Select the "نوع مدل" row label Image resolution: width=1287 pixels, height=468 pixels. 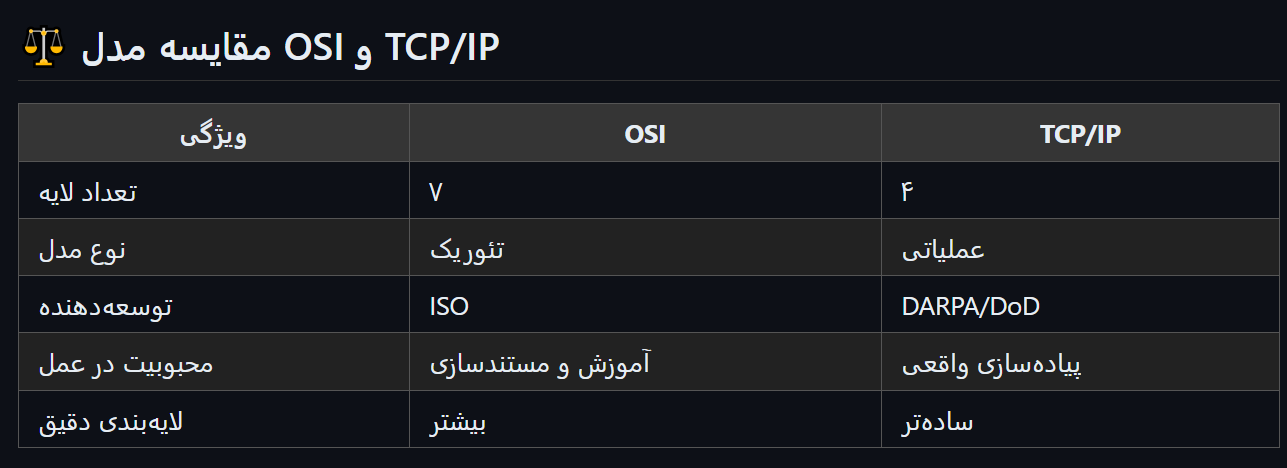[82, 249]
